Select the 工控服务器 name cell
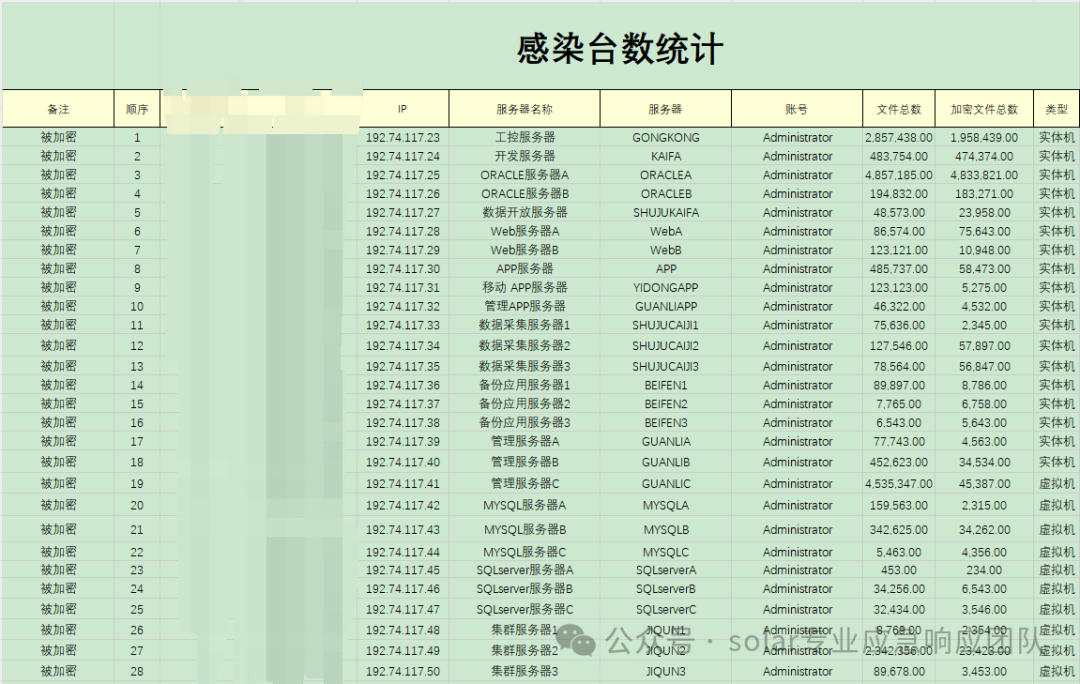Screen dimensions: 1080x684 point(525,137)
